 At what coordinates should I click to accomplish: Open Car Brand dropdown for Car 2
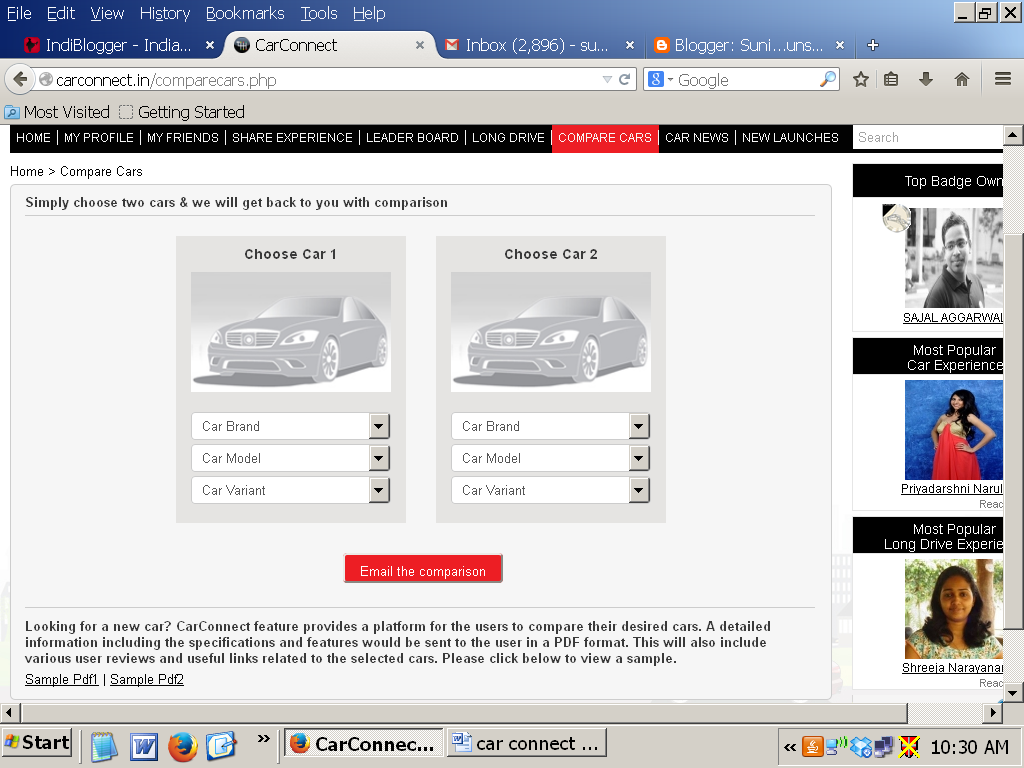tap(551, 426)
